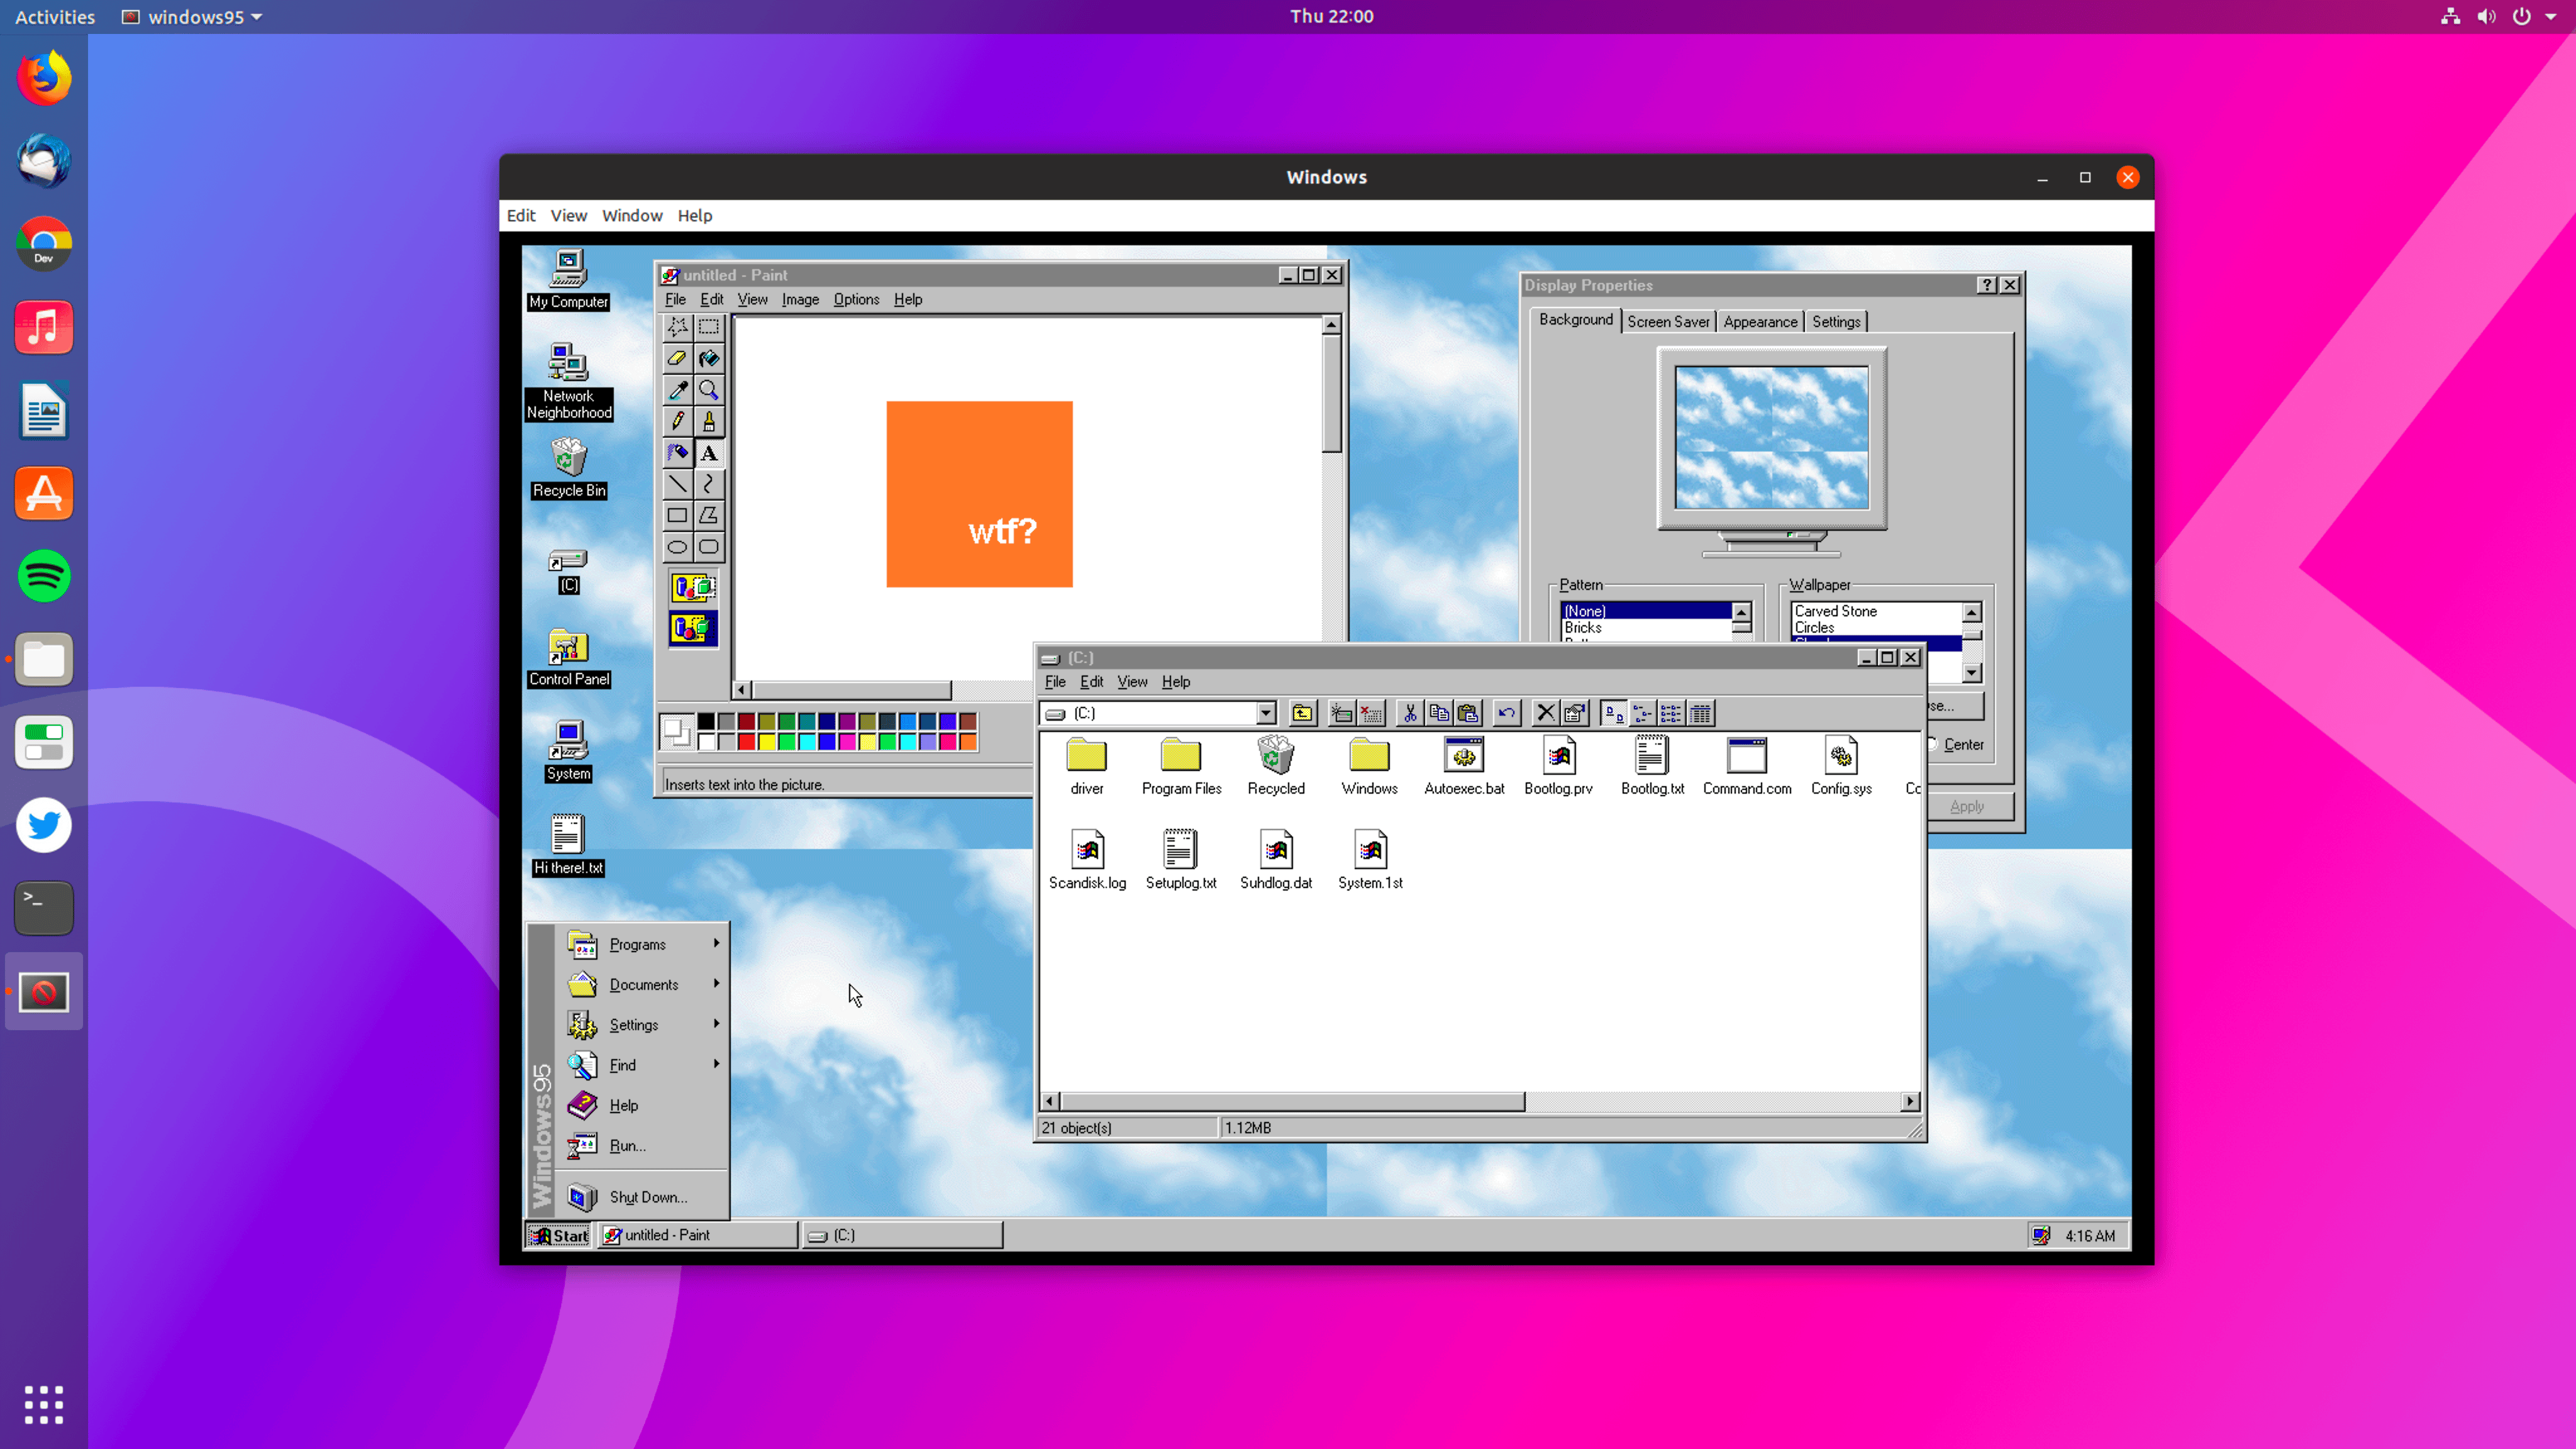2576x1449 pixels.
Task: Switch C: window to Large Icons view
Action: [x=1613, y=713]
